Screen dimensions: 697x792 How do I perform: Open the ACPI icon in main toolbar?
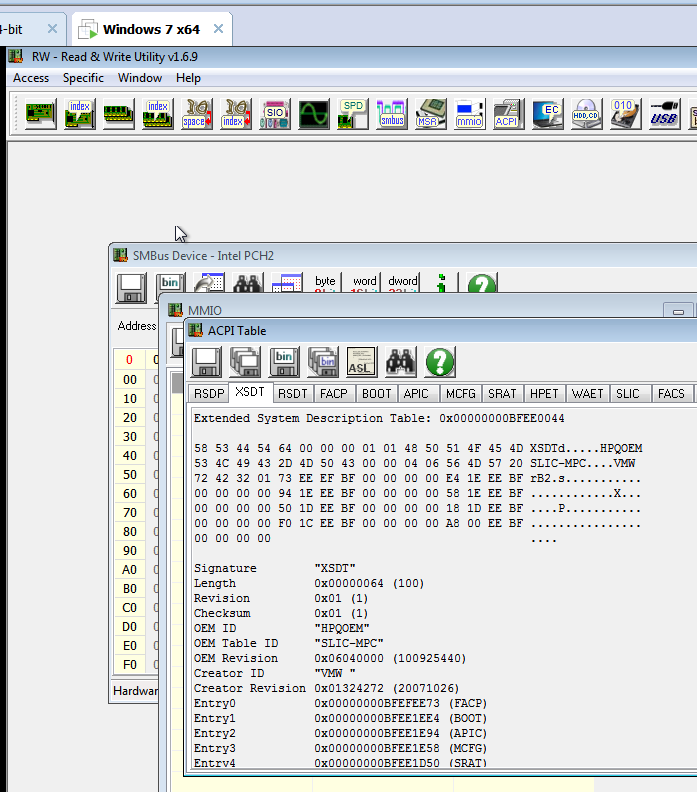click(x=509, y=114)
